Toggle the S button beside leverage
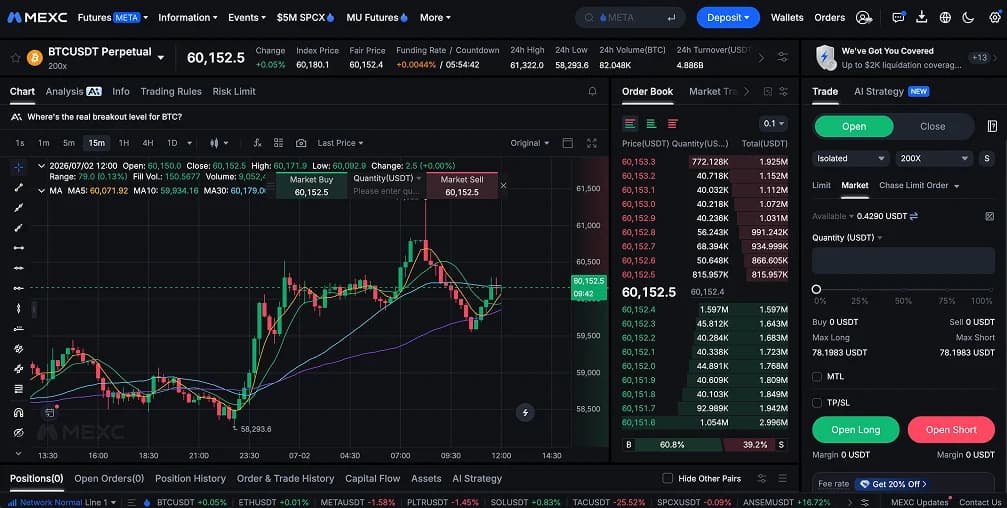Viewport: 1007px width, 508px height. click(986, 158)
